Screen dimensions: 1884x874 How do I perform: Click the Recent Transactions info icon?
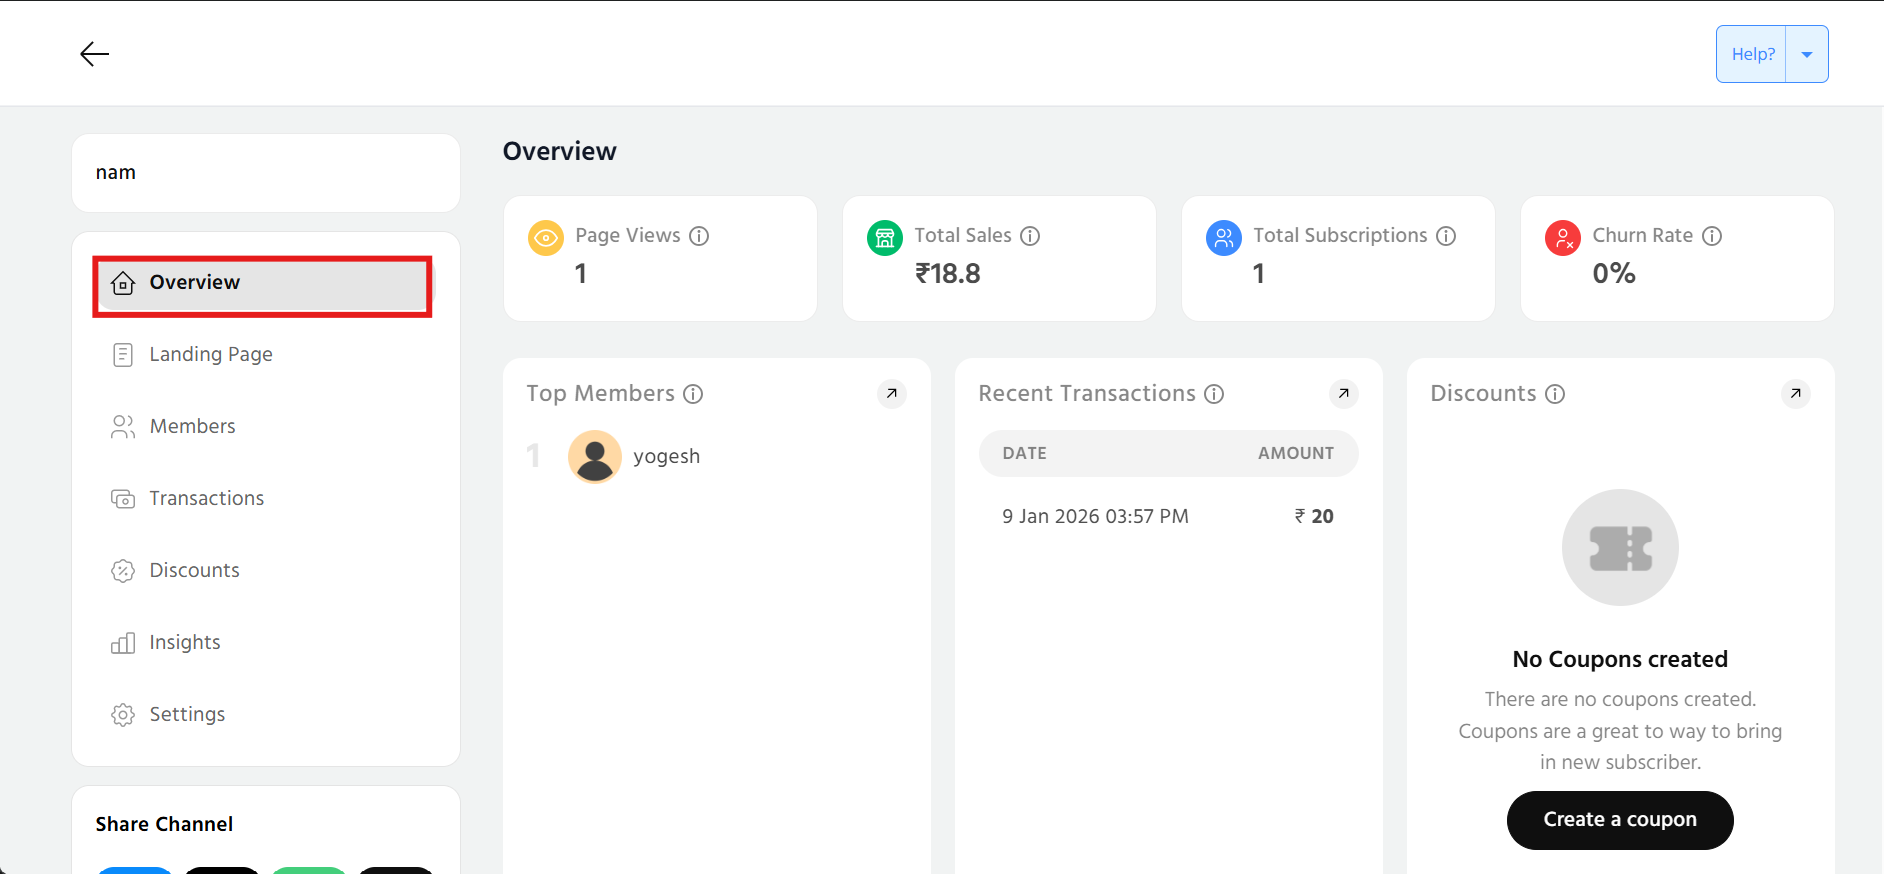[1214, 394]
